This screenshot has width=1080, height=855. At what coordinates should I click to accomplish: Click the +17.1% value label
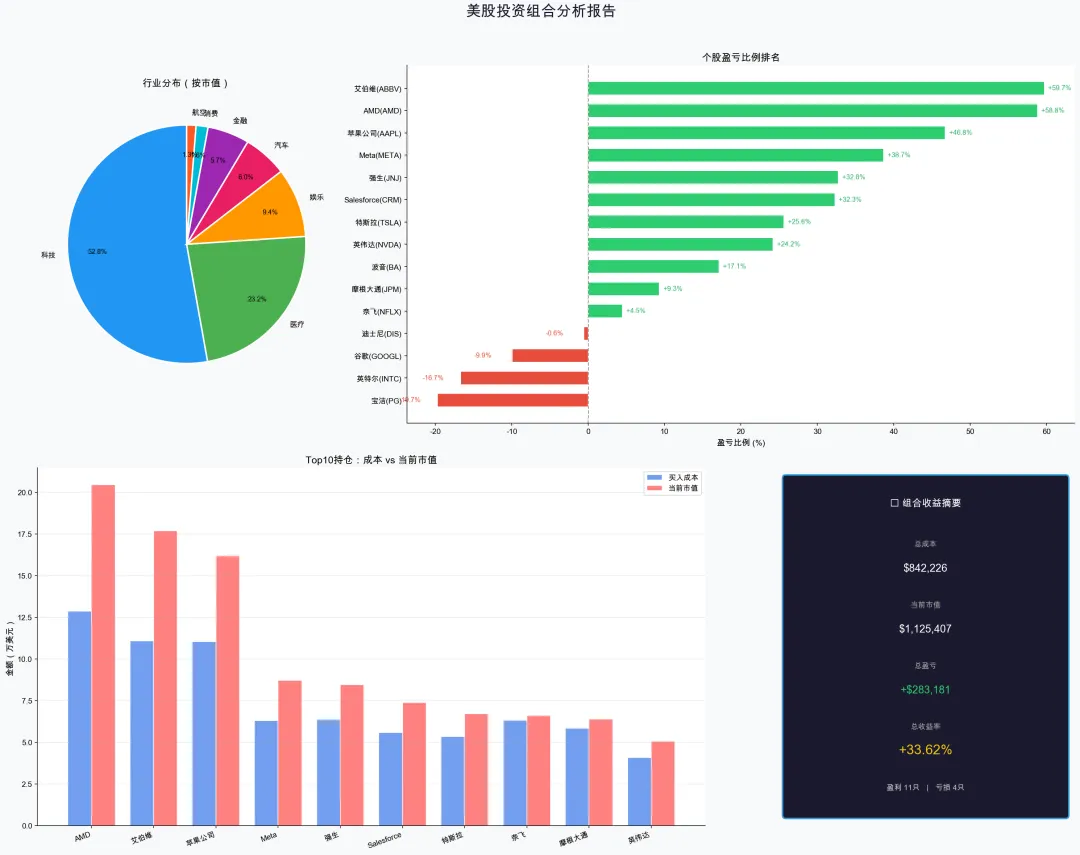tap(734, 266)
